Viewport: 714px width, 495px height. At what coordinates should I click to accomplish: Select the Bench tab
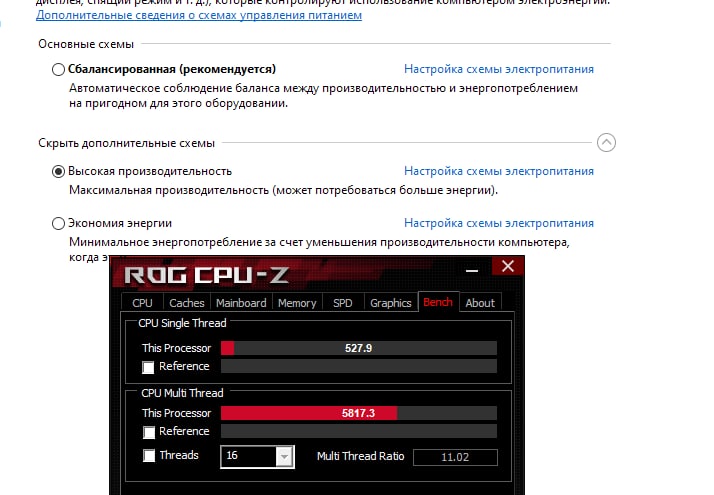(x=438, y=302)
